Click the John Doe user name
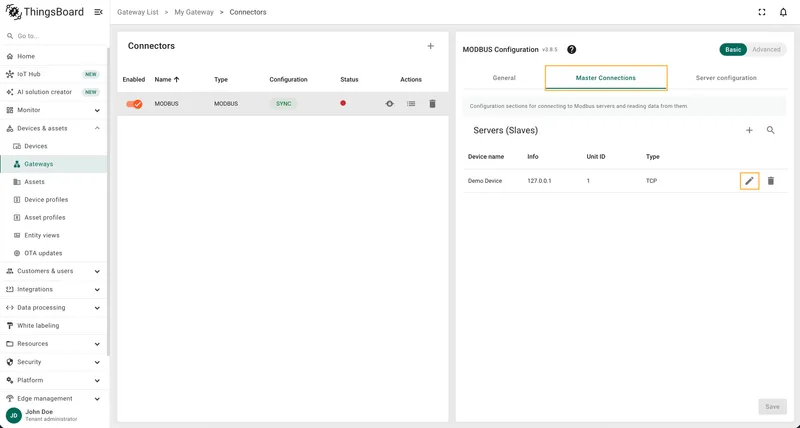The width and height of the screenshot is (800, 428). pyautogui.click(x=39, y=412)
